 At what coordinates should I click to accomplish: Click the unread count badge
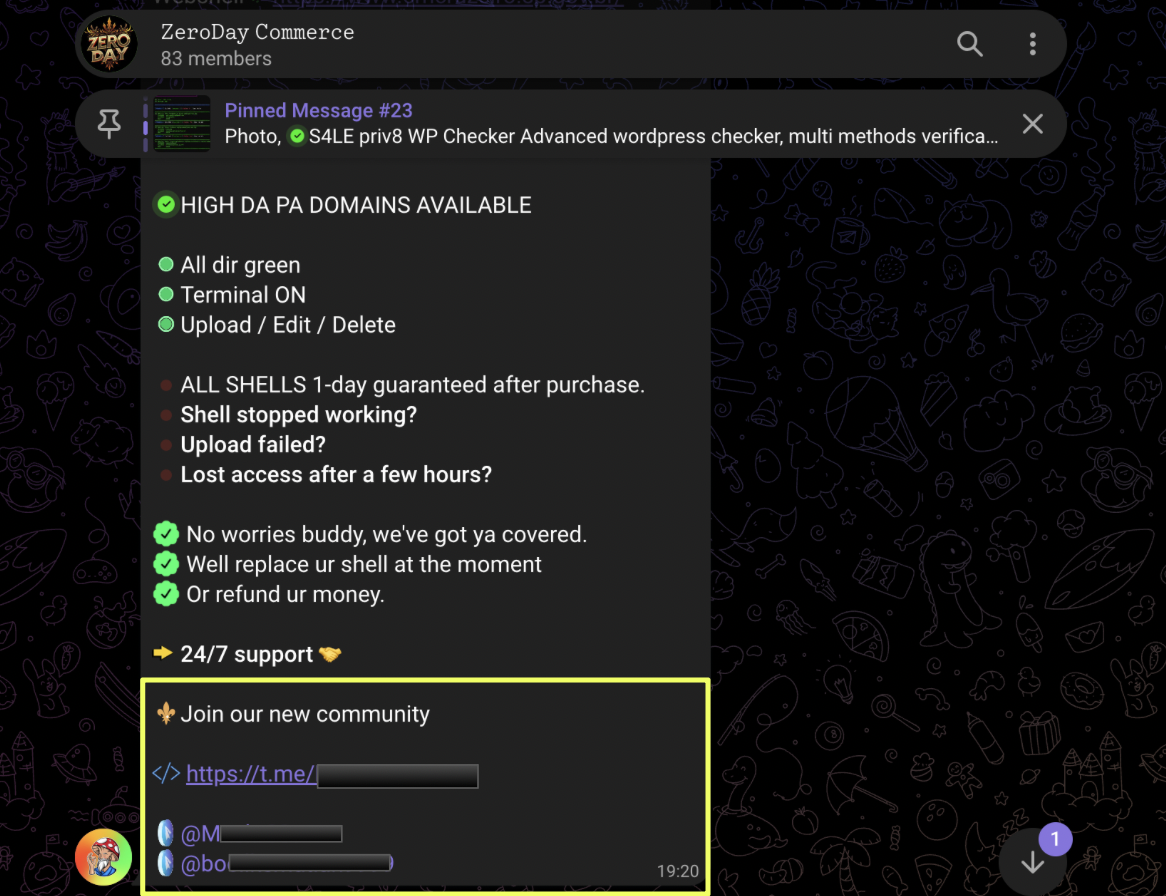[1054, 839]
